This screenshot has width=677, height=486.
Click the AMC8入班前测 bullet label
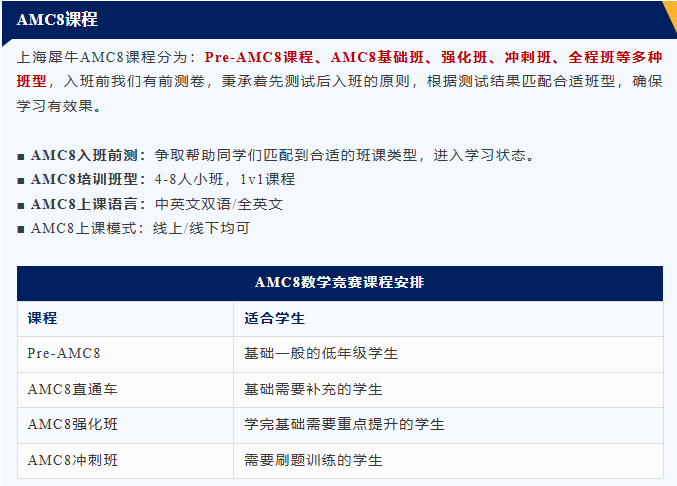point(88,155)
